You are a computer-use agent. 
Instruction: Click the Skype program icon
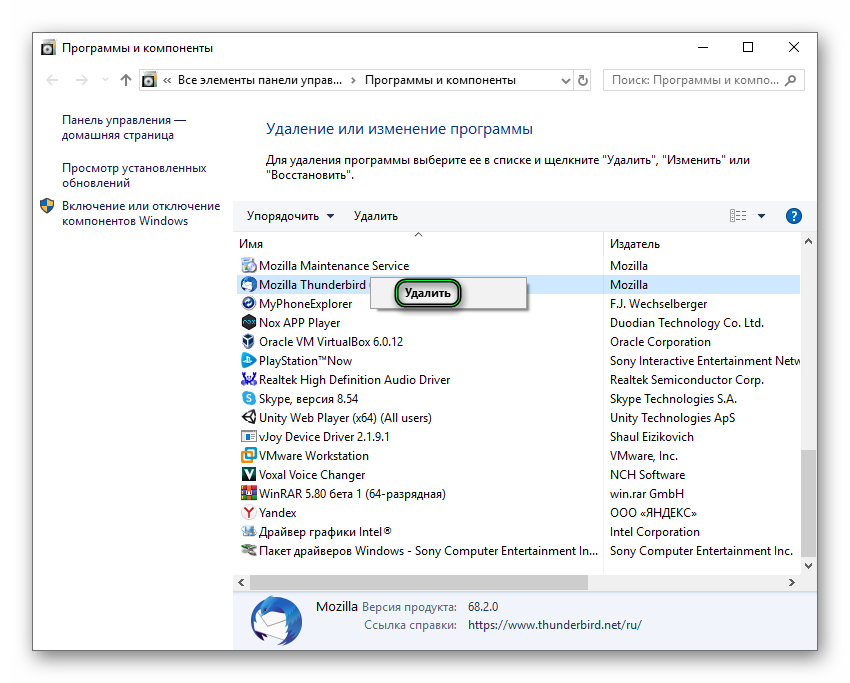coord(248,398)
